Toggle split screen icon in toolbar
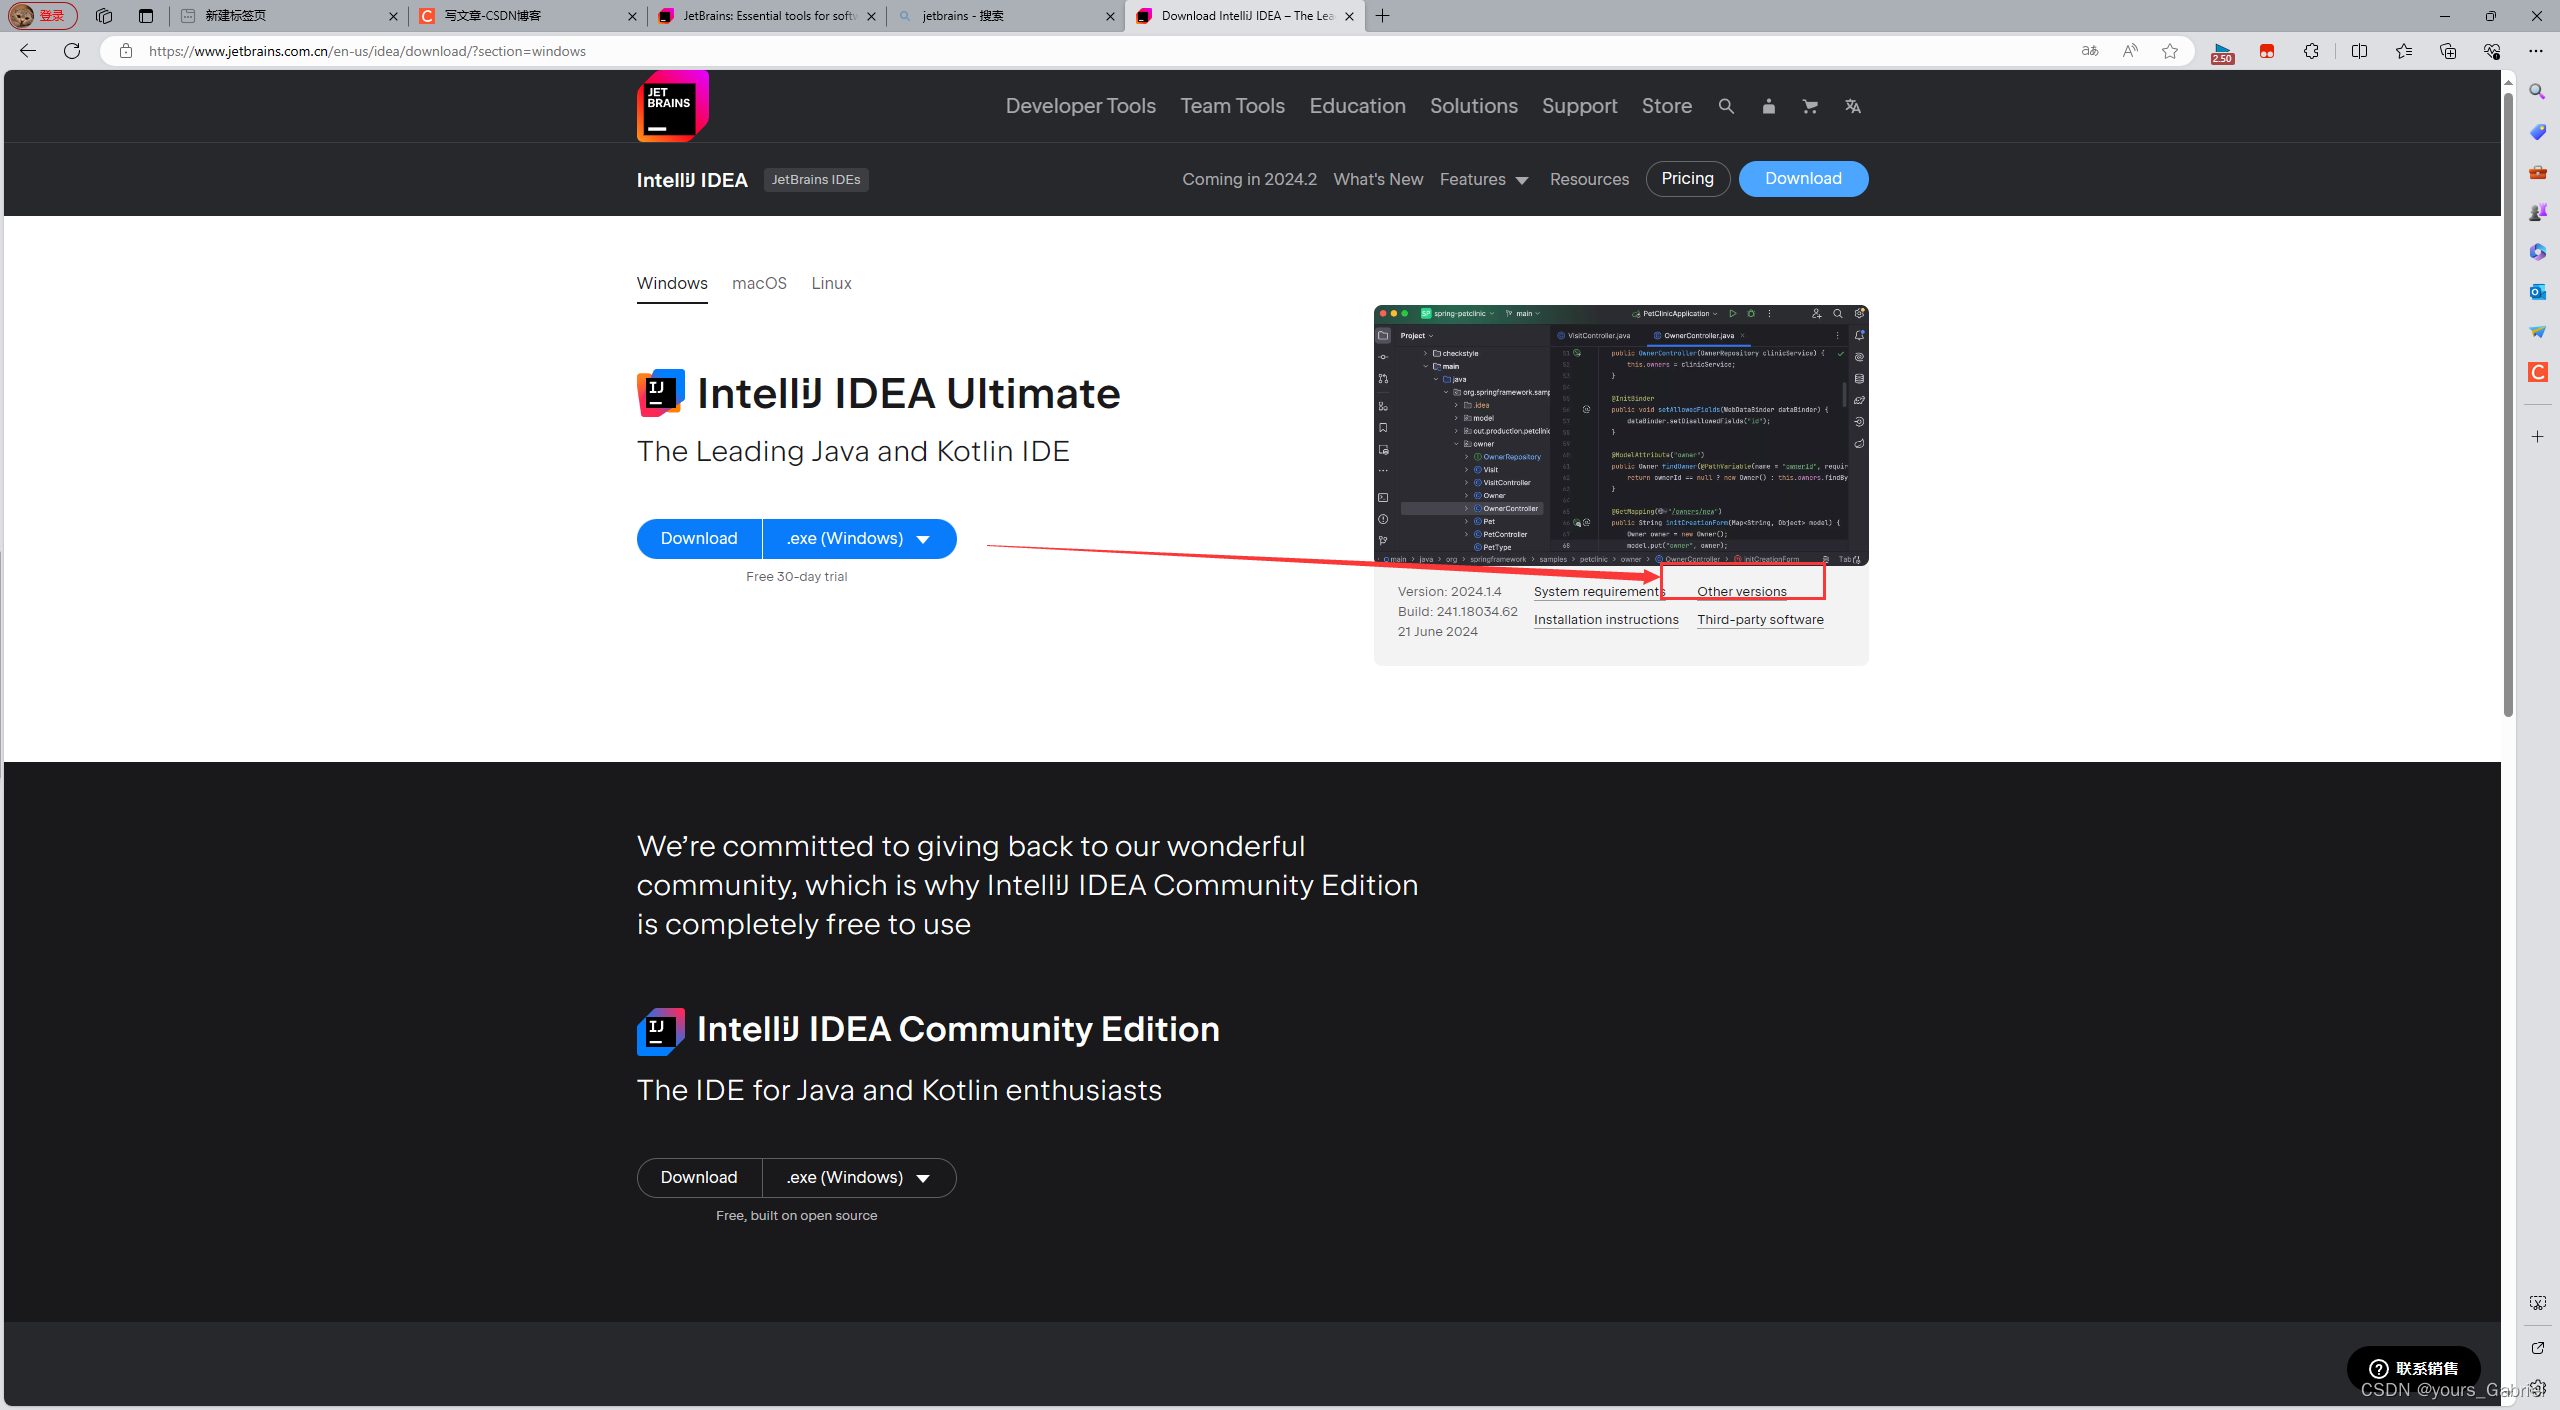This screenshot has height=1410, width=2560. (x=2360, y=51)
